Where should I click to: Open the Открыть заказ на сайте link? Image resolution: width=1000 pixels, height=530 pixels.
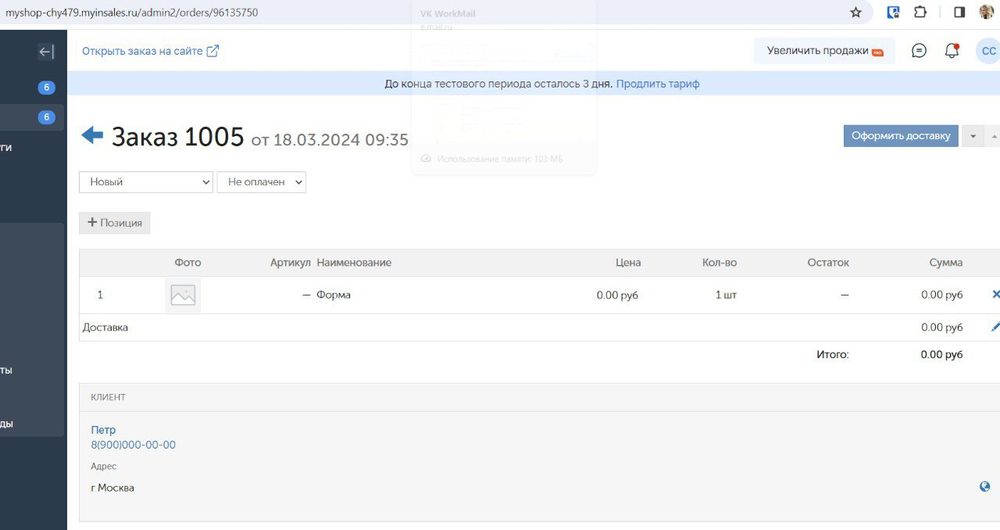[x=150, y=51]
